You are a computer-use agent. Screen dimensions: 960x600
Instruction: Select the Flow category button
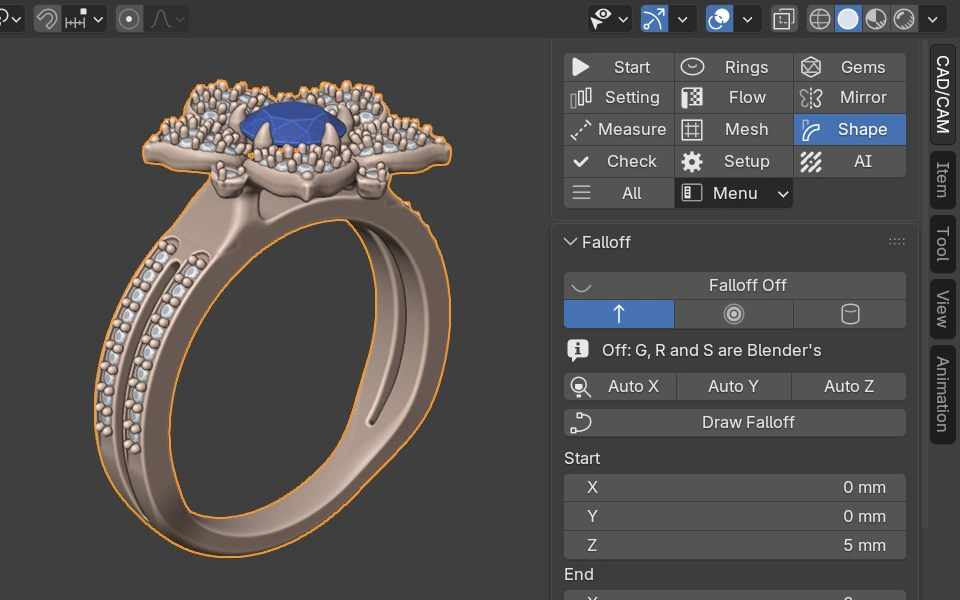click(733, 97)
